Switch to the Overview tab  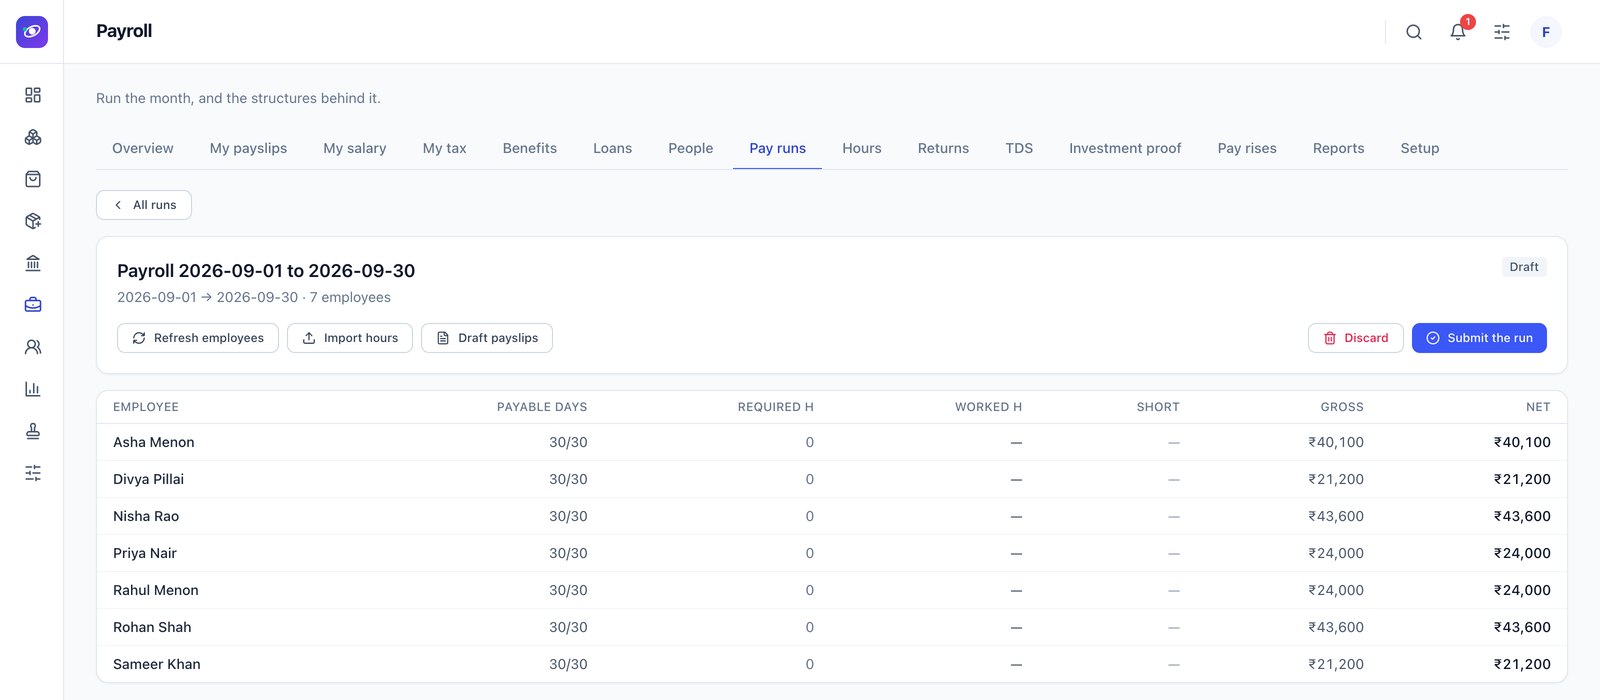pyautogui.click(x=143, y=148)
